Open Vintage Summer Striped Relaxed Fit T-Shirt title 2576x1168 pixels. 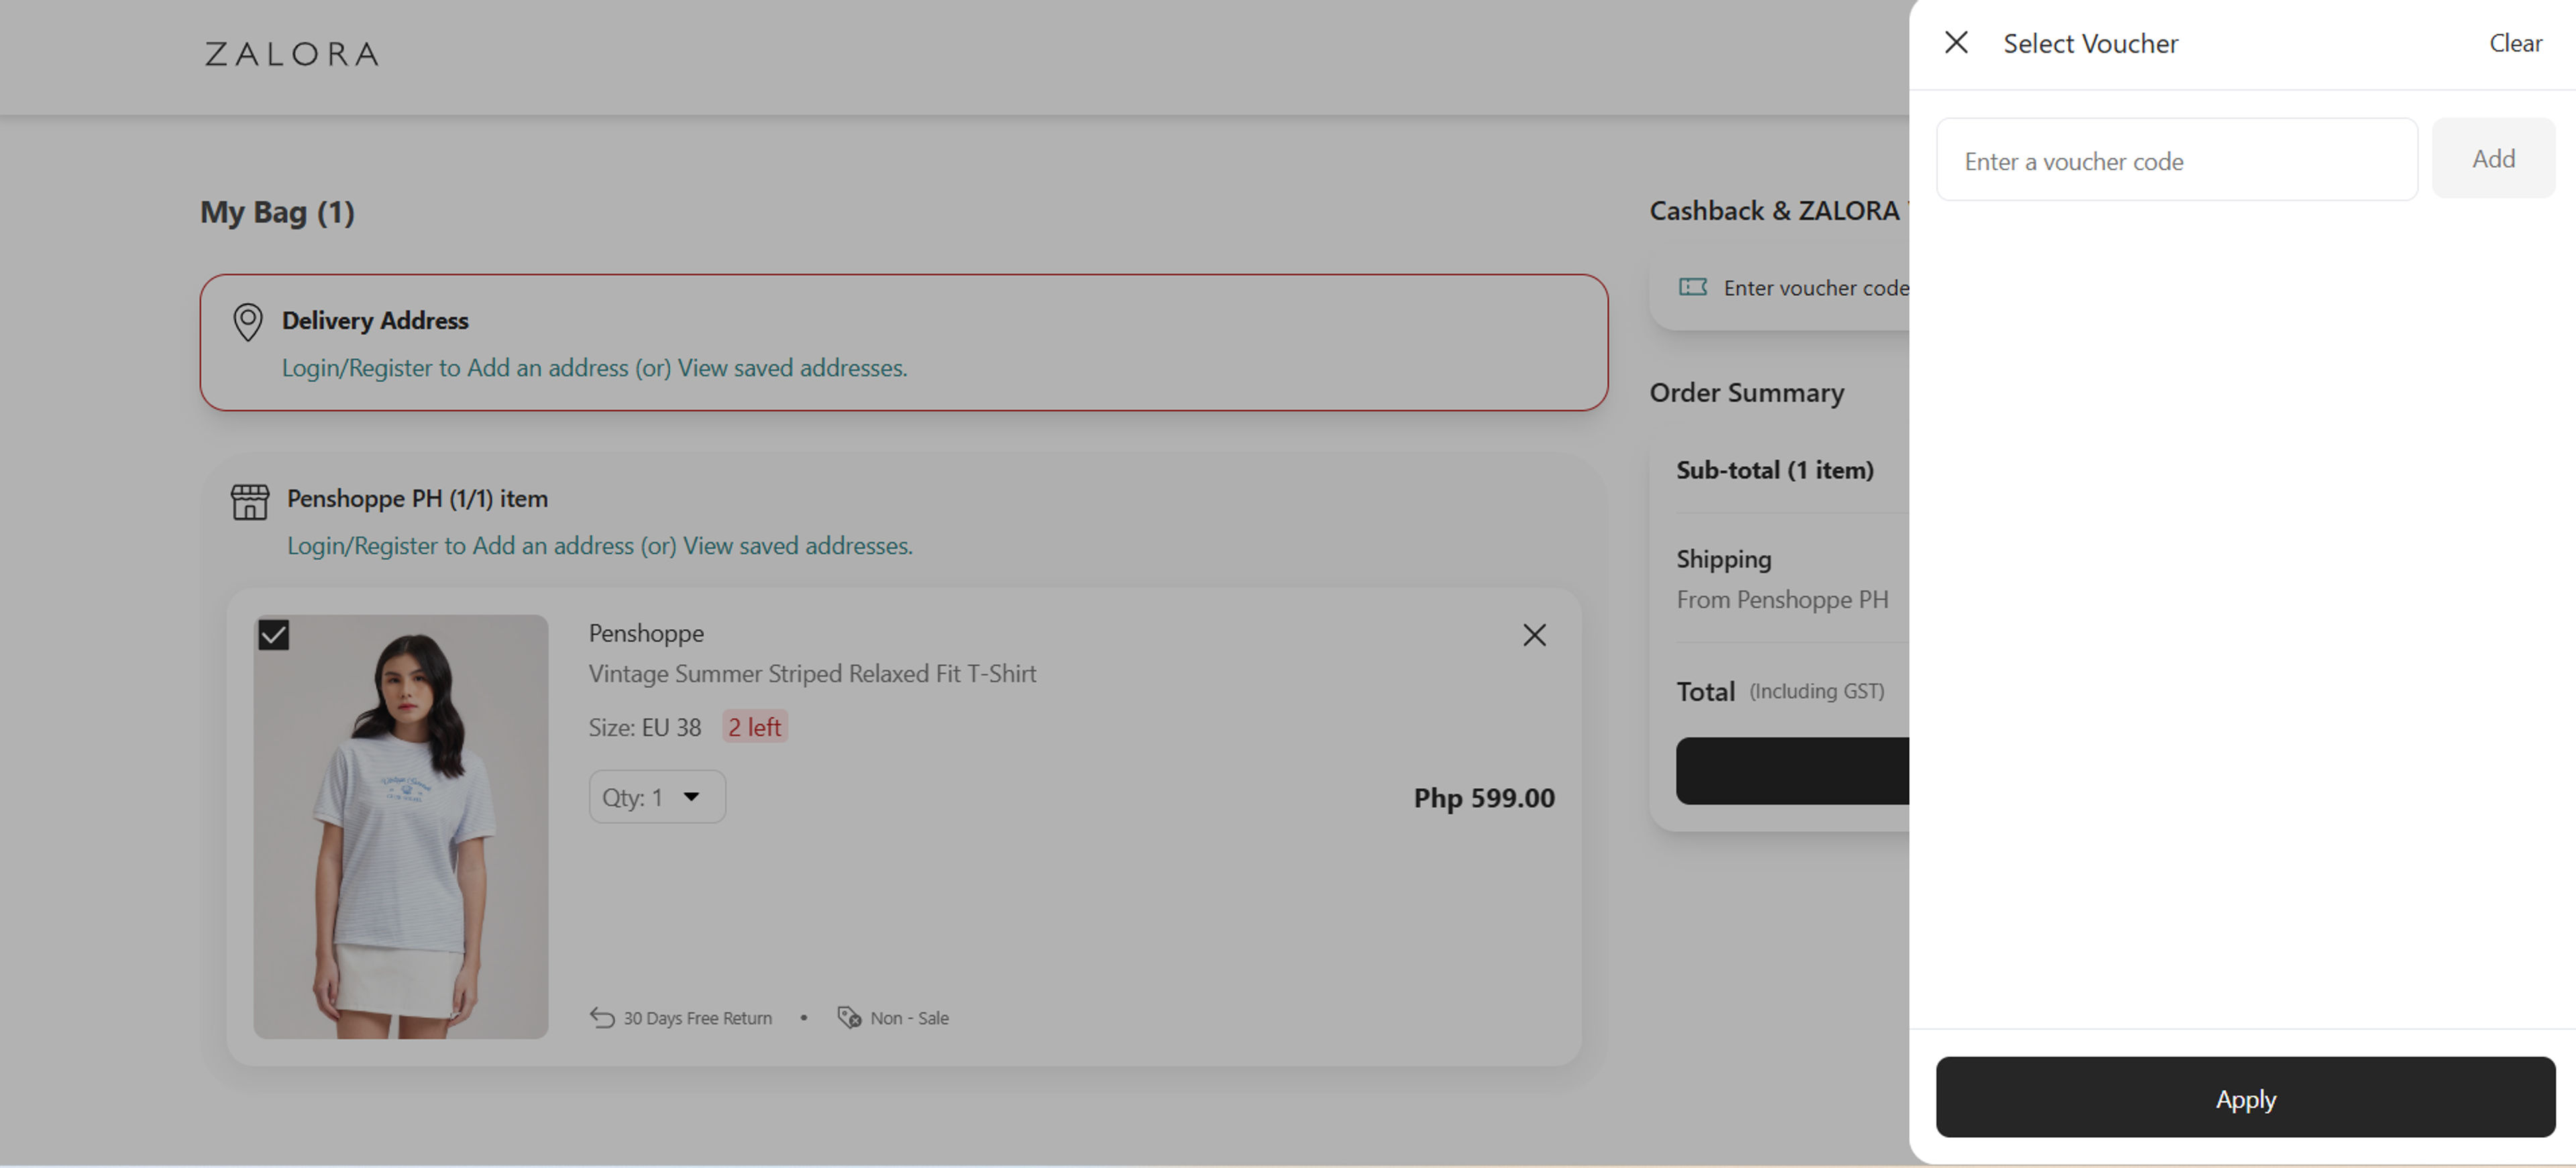[812, 674]
